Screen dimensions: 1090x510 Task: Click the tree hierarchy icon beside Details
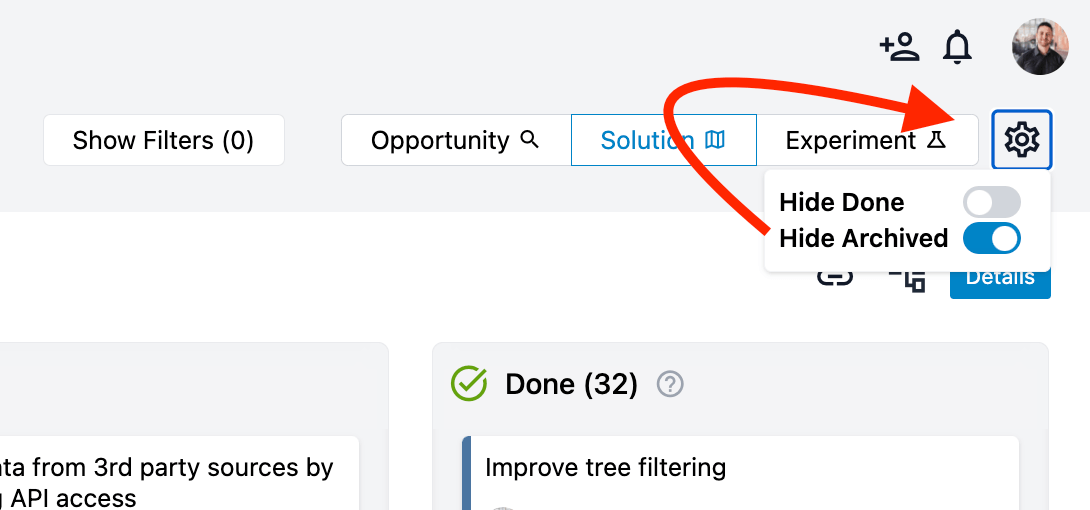click(x=908, y=280)
